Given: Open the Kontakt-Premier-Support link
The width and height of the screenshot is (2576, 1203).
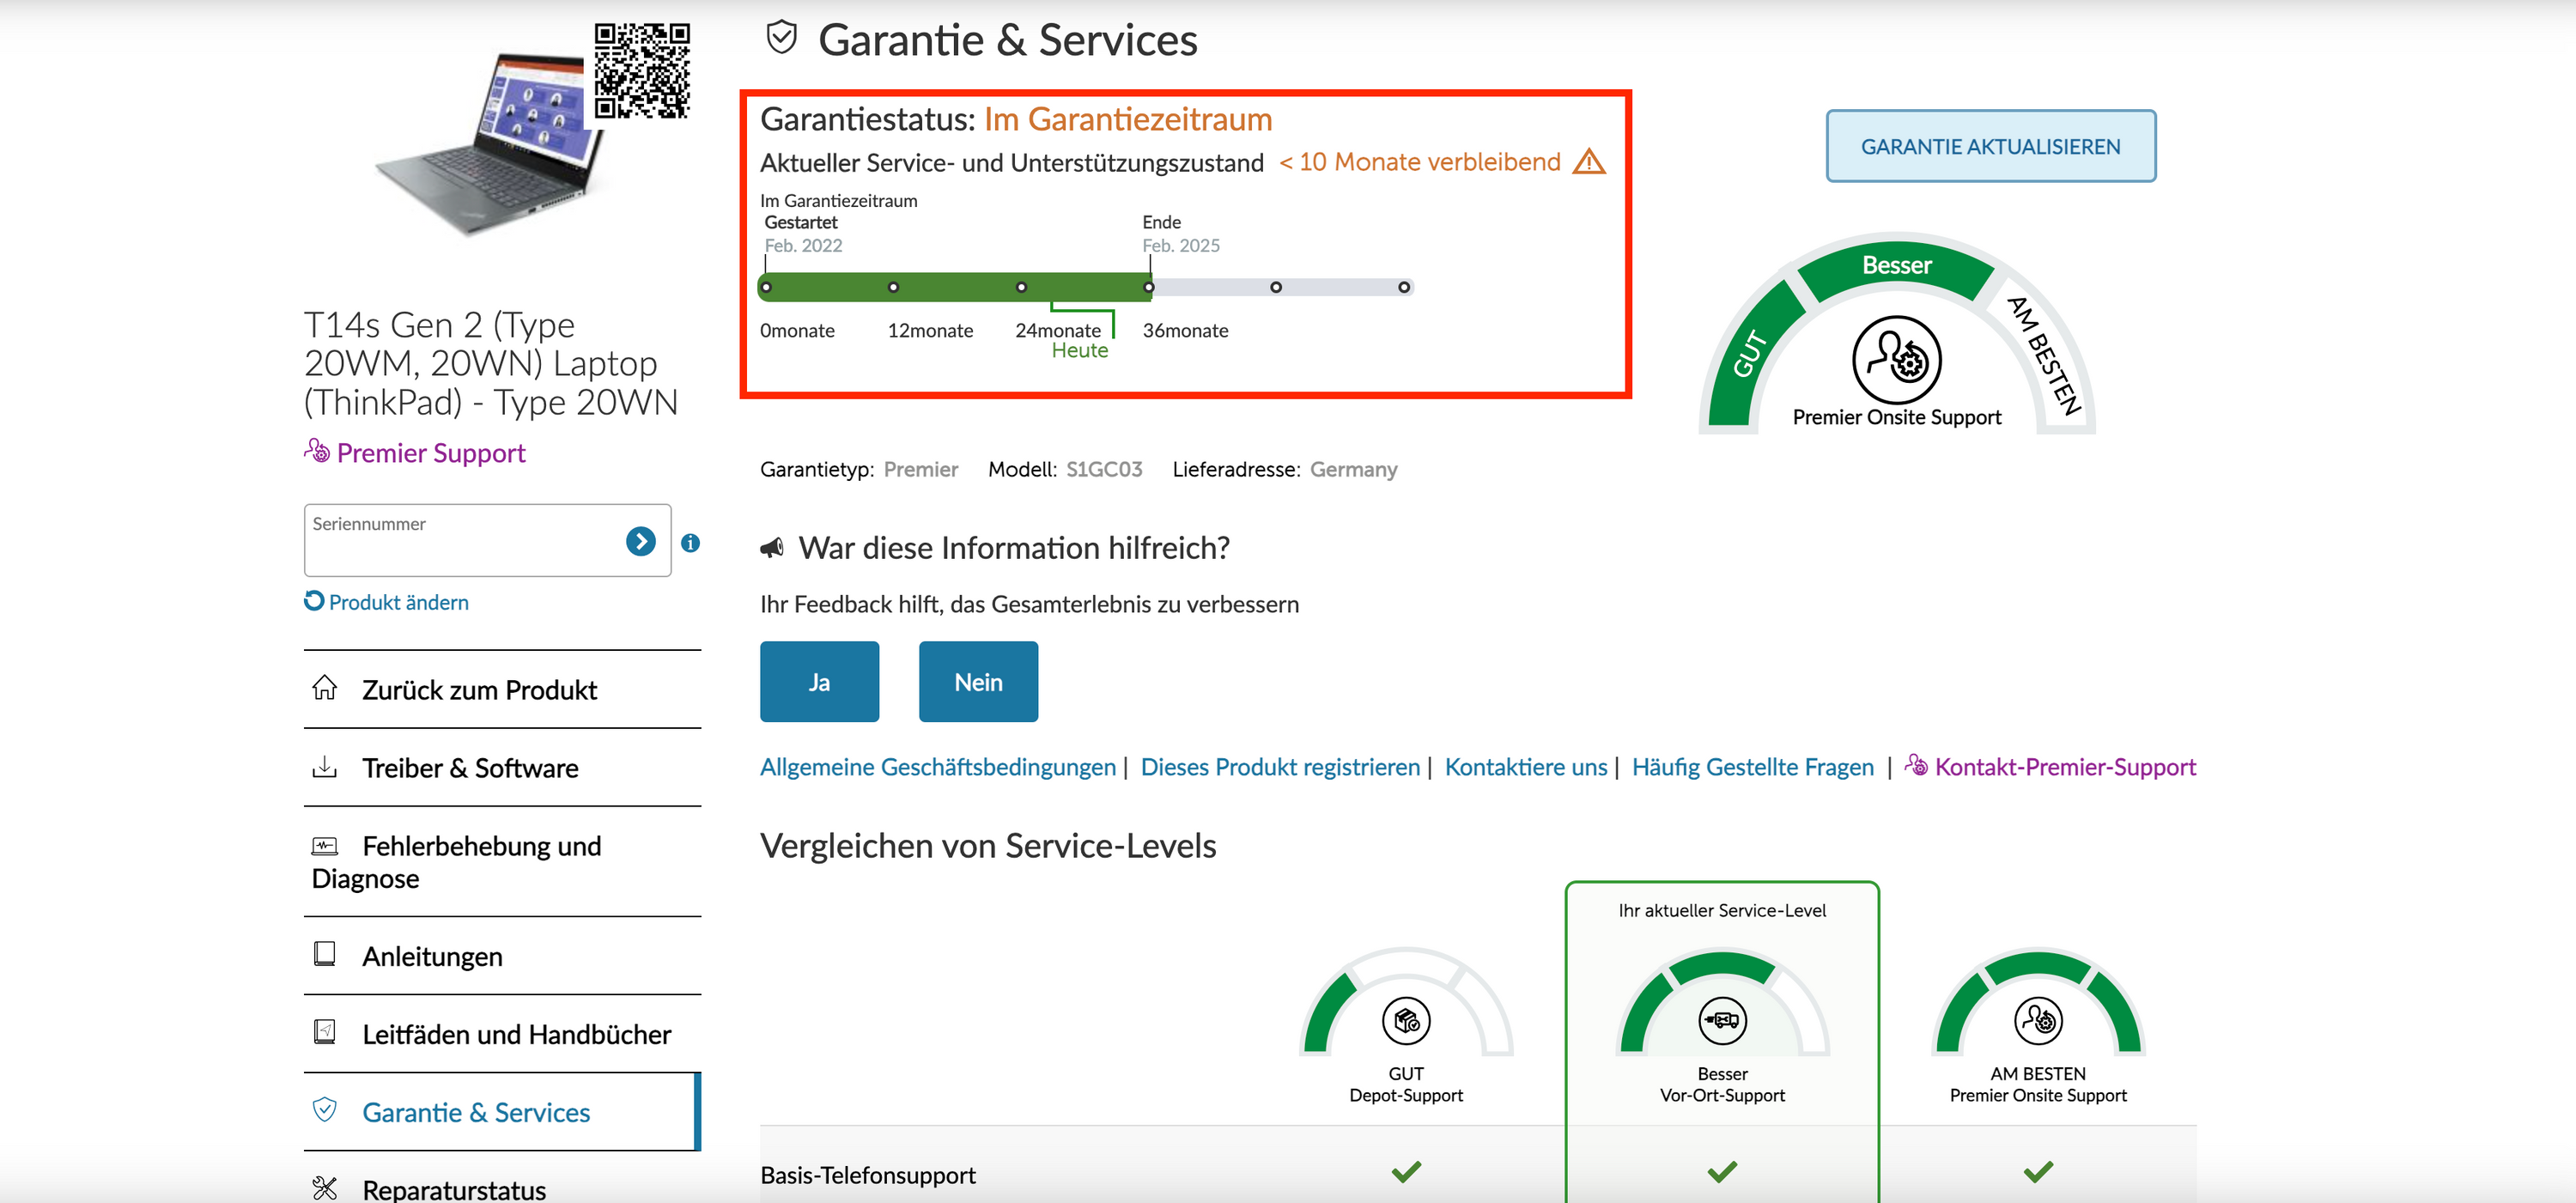Looking at the screenshot, I should click(2065, 767).
